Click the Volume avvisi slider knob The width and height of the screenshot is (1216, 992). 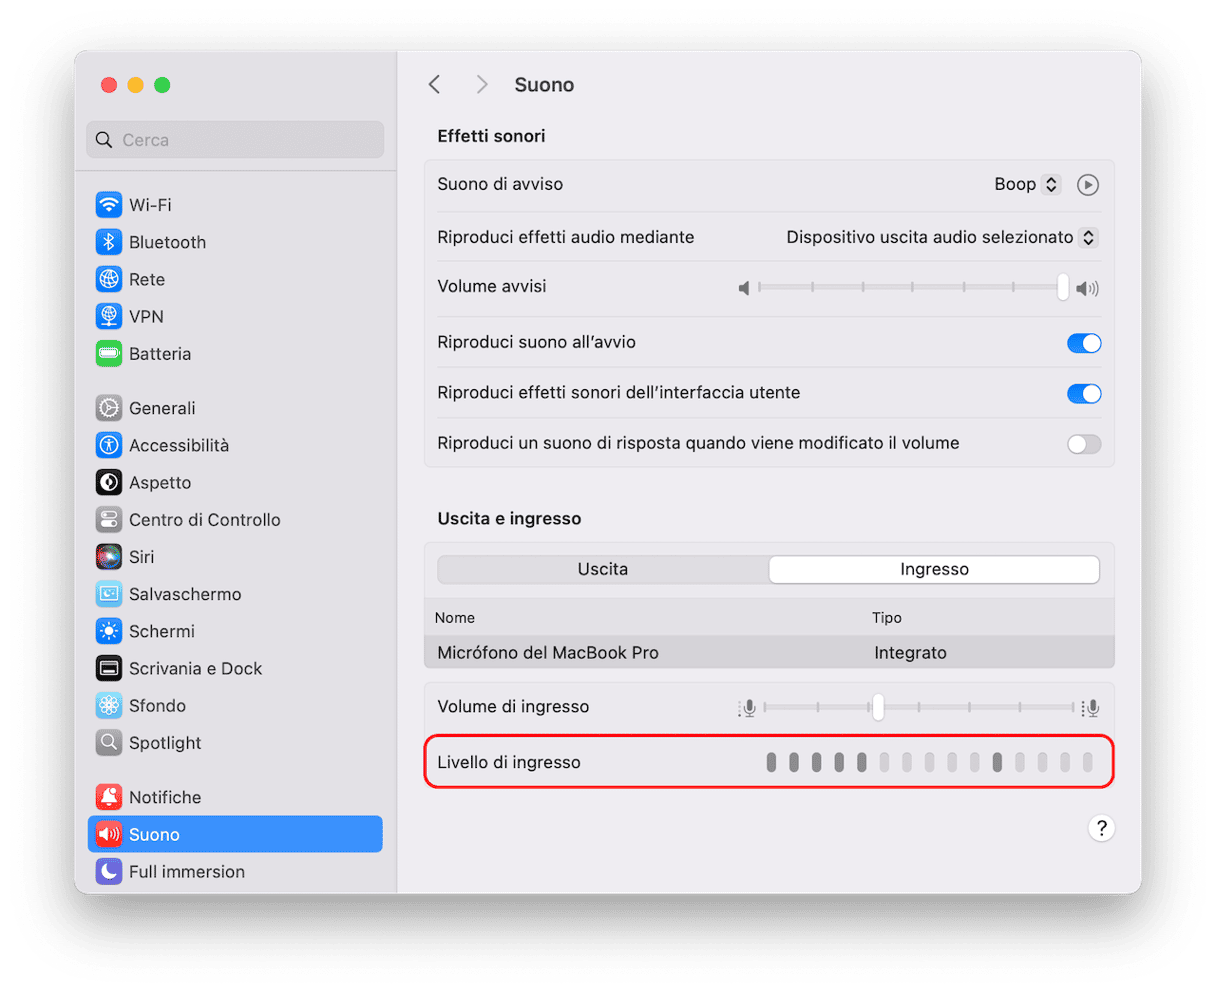click(x=1063, y=287)
